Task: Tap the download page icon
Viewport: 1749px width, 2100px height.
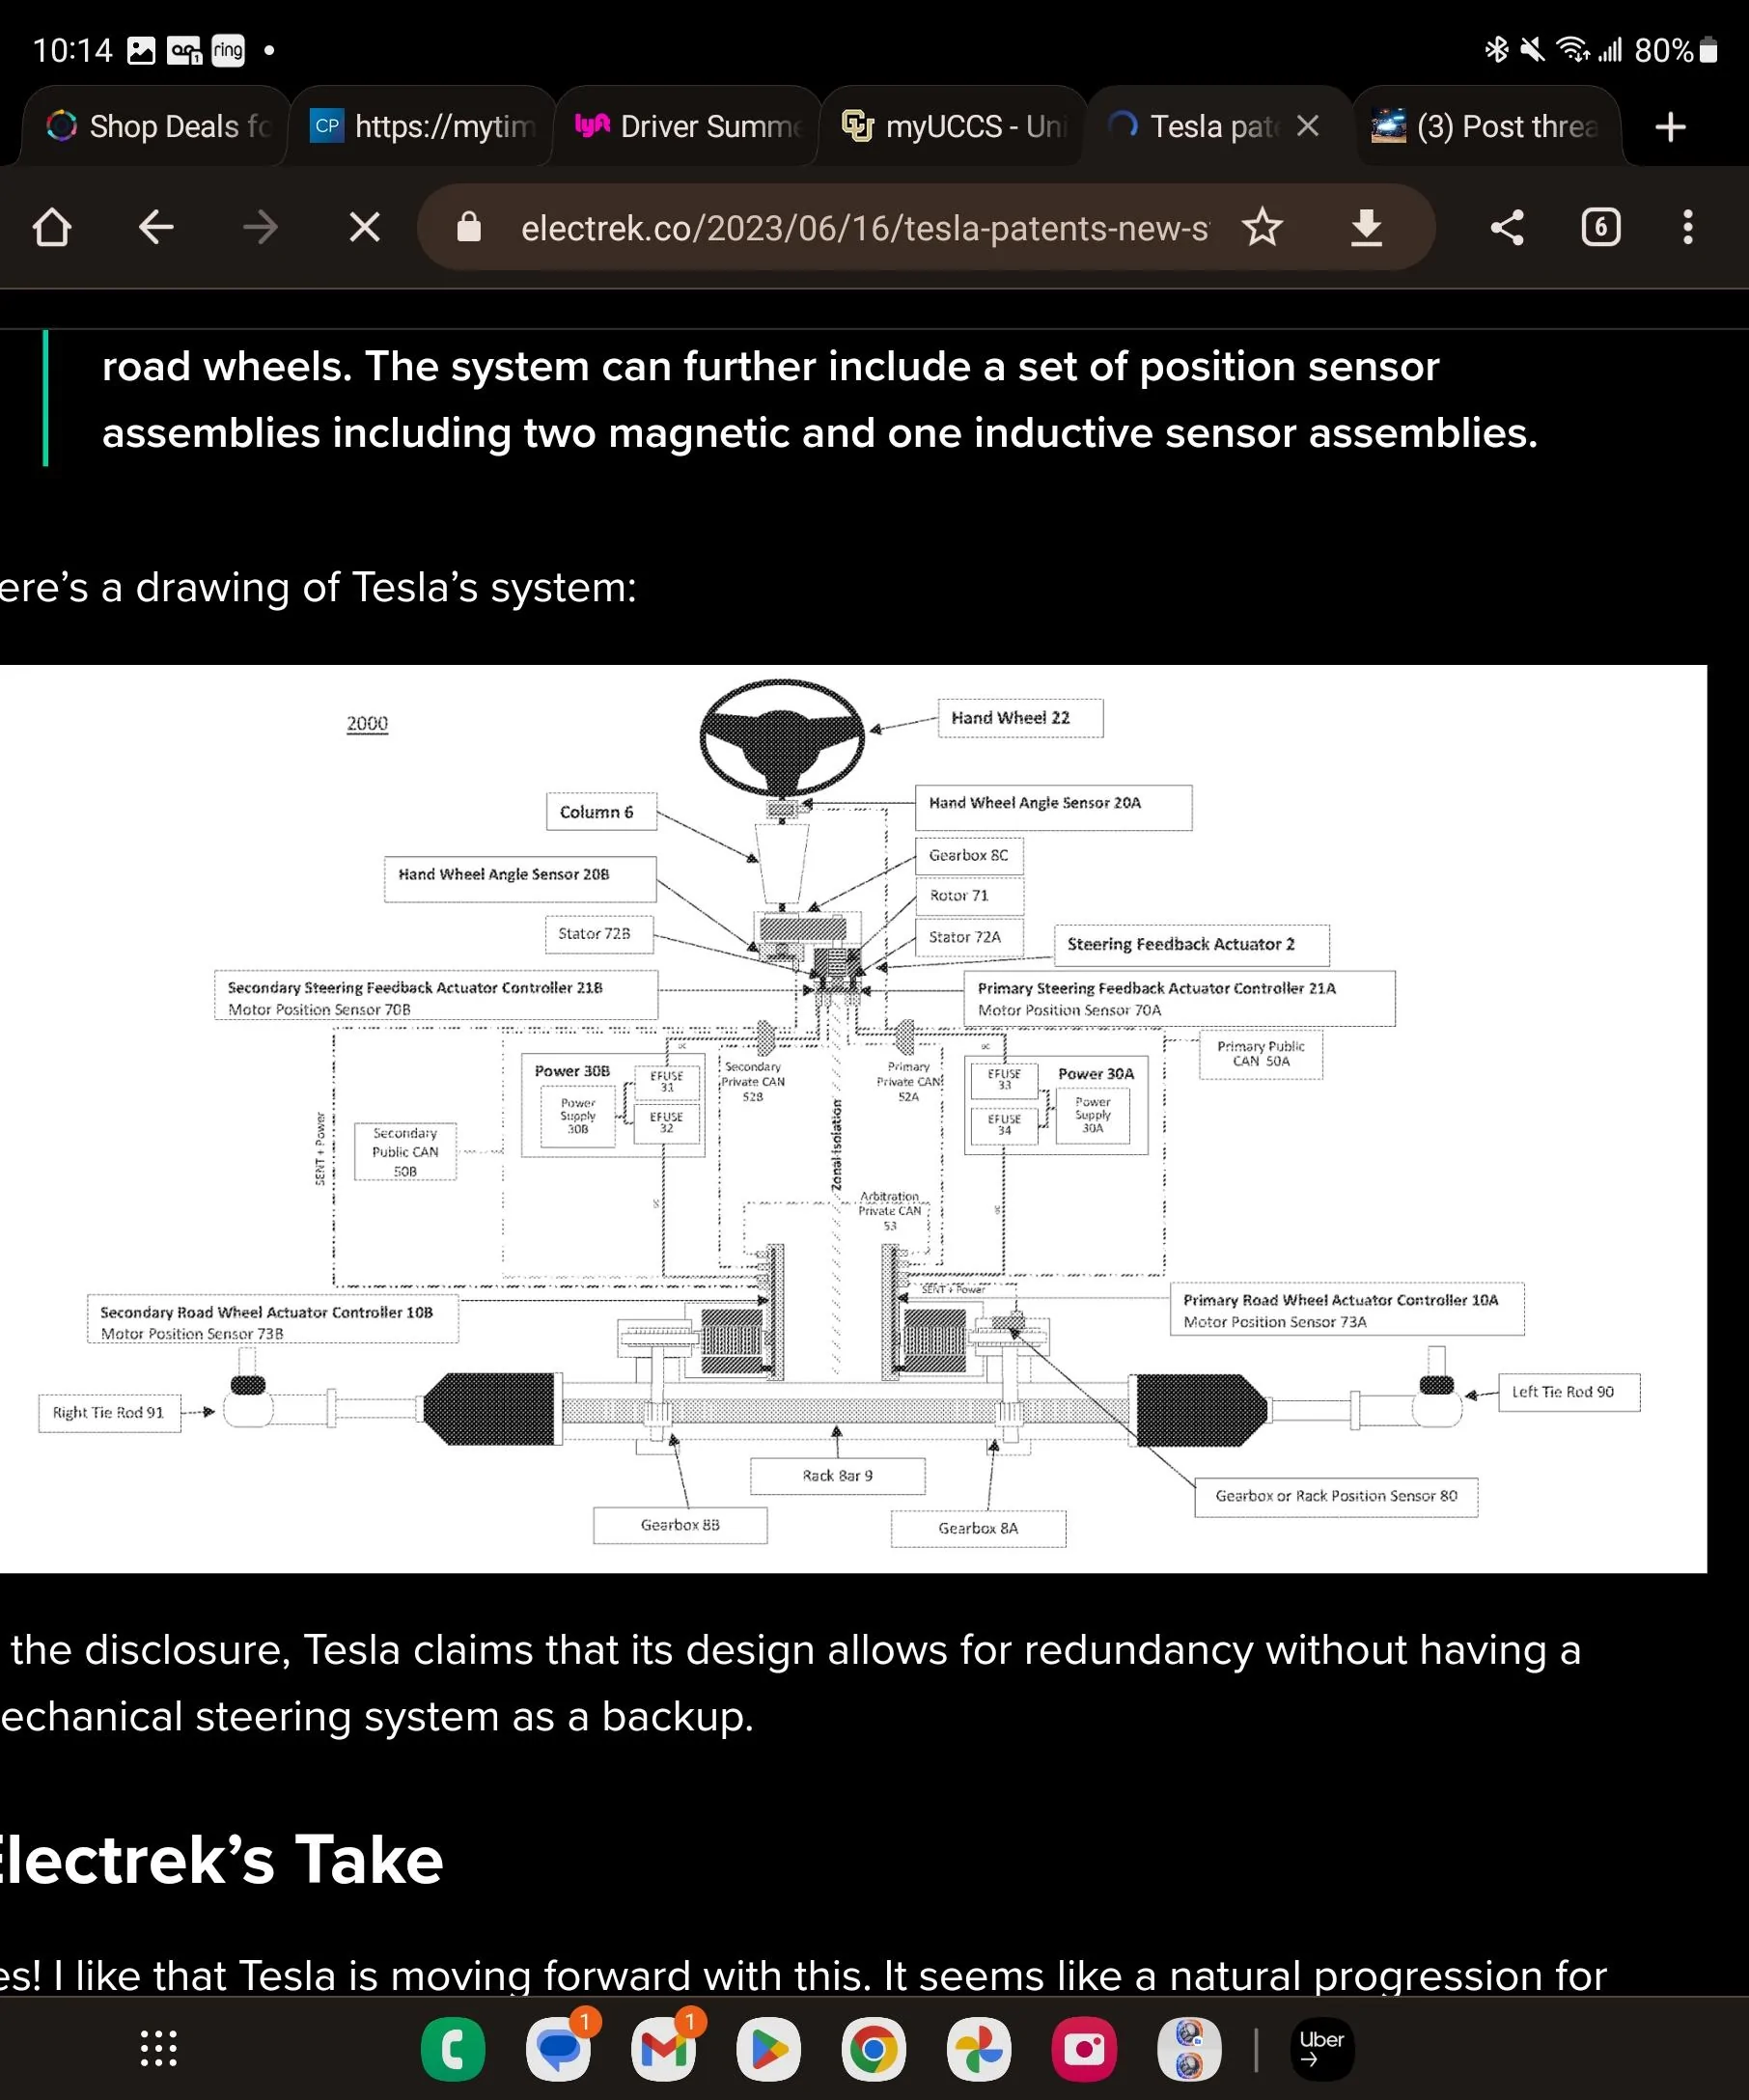Action: click(1366, 228)
